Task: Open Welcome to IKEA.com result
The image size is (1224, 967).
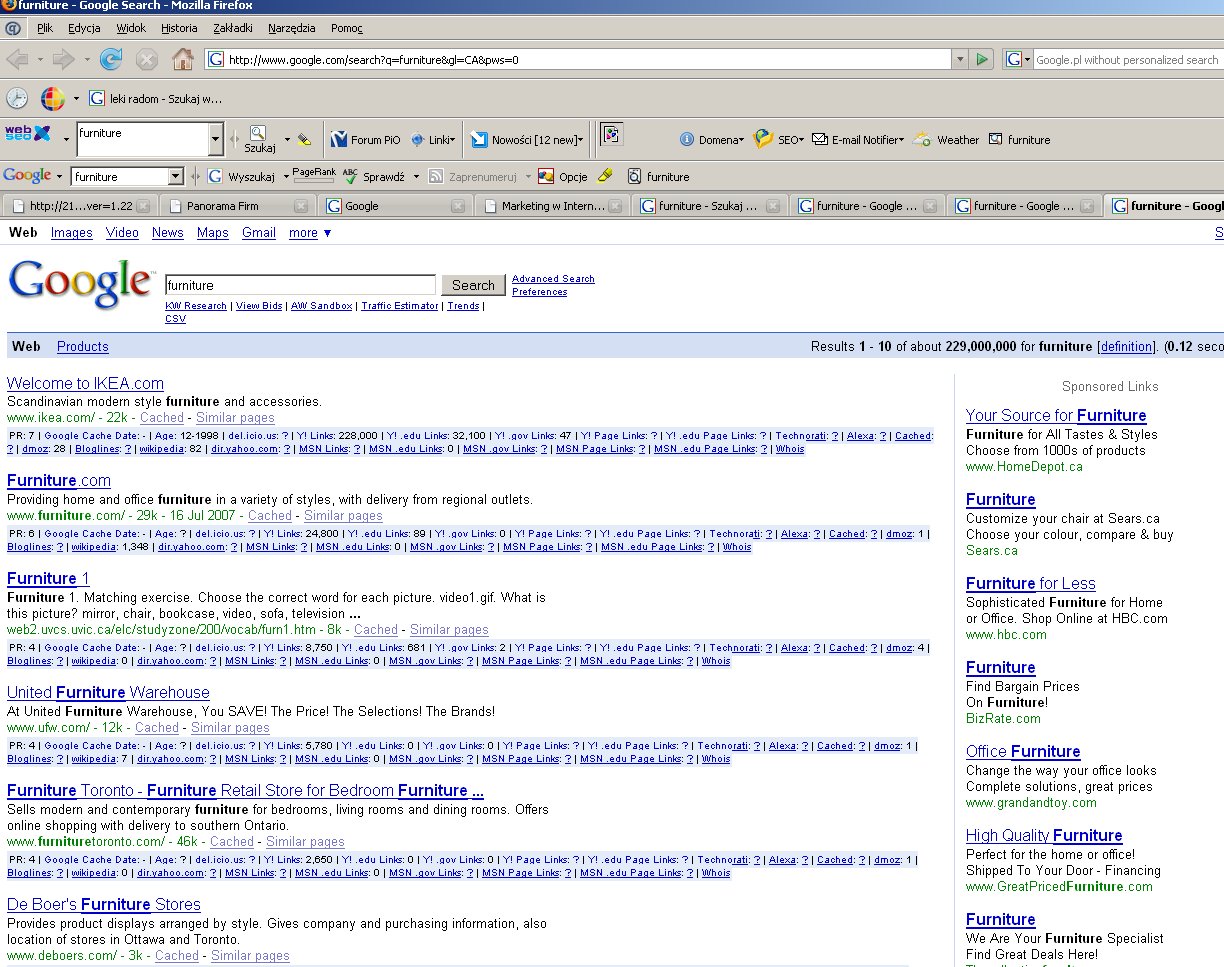Action: [x=85, y=383]
